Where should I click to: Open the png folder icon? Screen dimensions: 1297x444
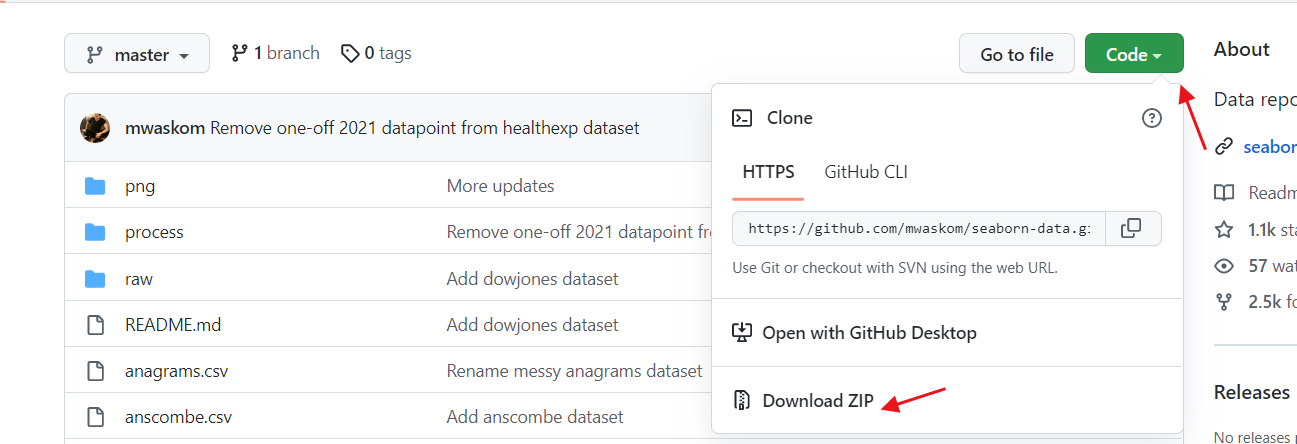pos(95,186)
